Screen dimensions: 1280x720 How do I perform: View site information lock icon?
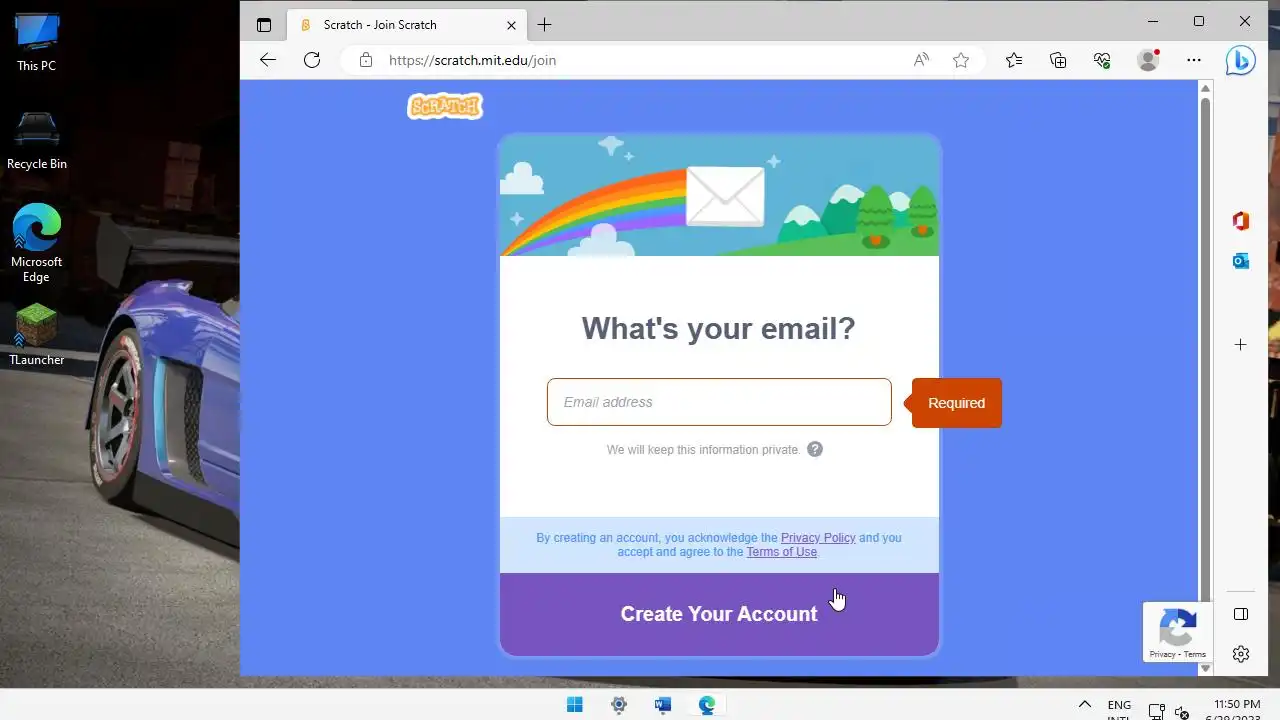coord(366,60)
